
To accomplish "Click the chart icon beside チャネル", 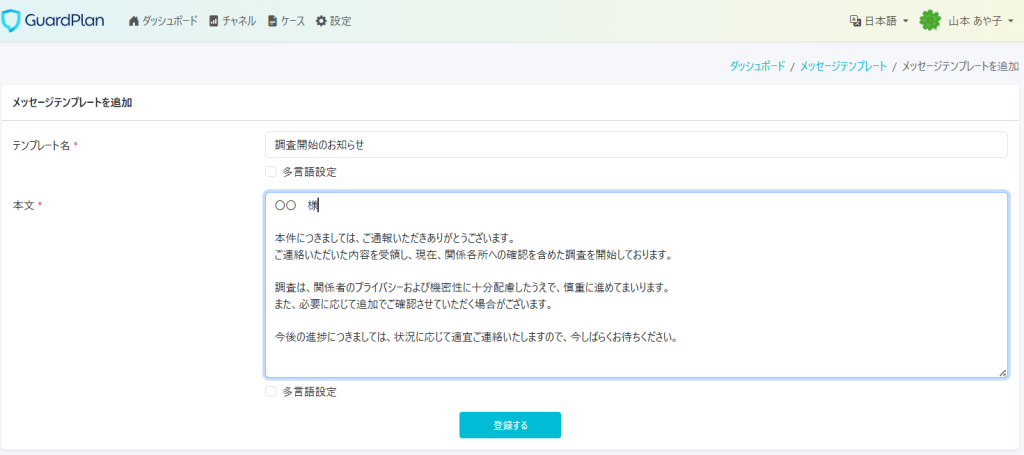I will pyautogui.click(x=214, y=21).
